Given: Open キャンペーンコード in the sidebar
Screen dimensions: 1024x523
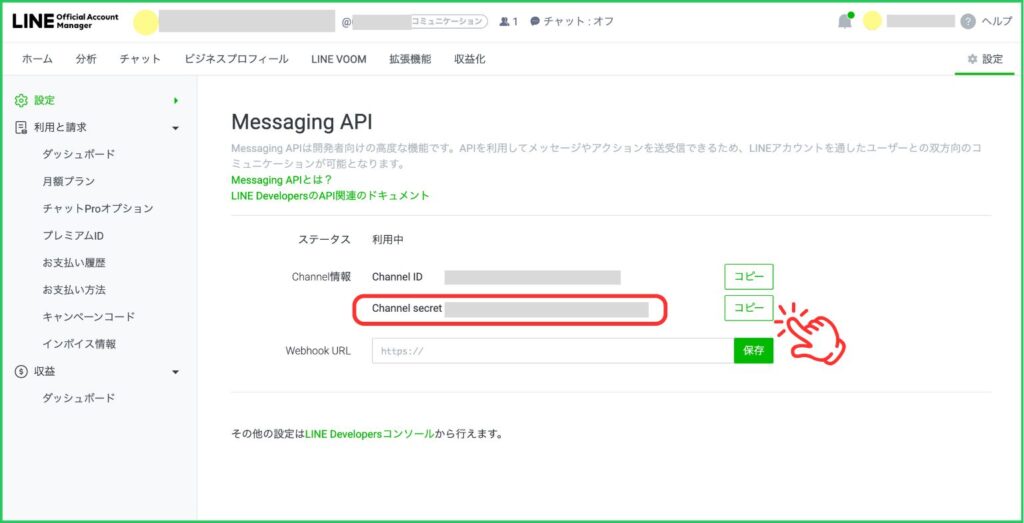Looking at the screenshot, I should click(x=89, y=317).
